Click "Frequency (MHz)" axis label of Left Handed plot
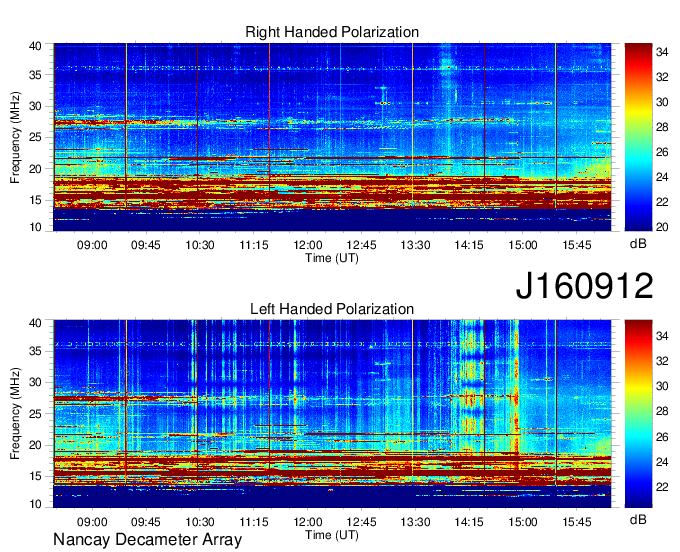Viewport: 680px width, 552px height. [x=15, y=414]
